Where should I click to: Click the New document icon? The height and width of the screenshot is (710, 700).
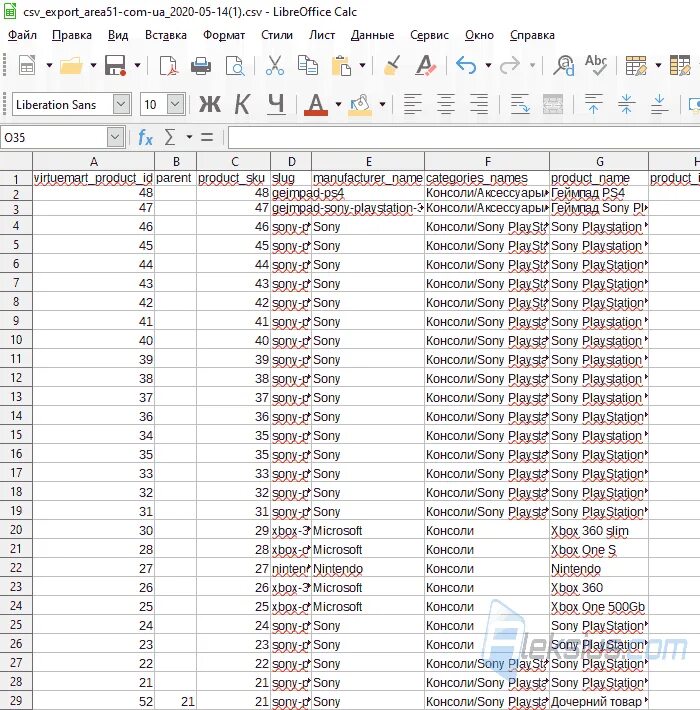(x=27, y=65)
